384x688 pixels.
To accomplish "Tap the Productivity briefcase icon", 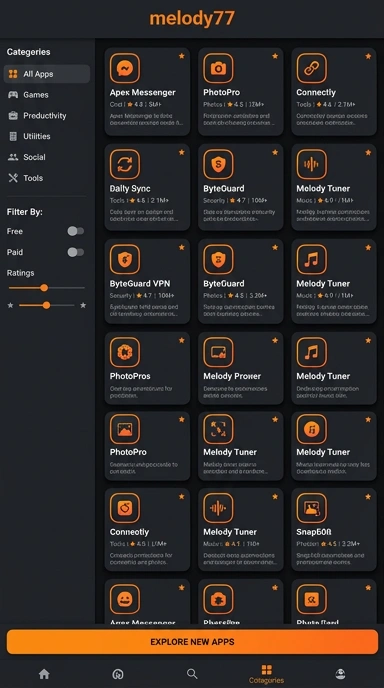I will (13, 115).
